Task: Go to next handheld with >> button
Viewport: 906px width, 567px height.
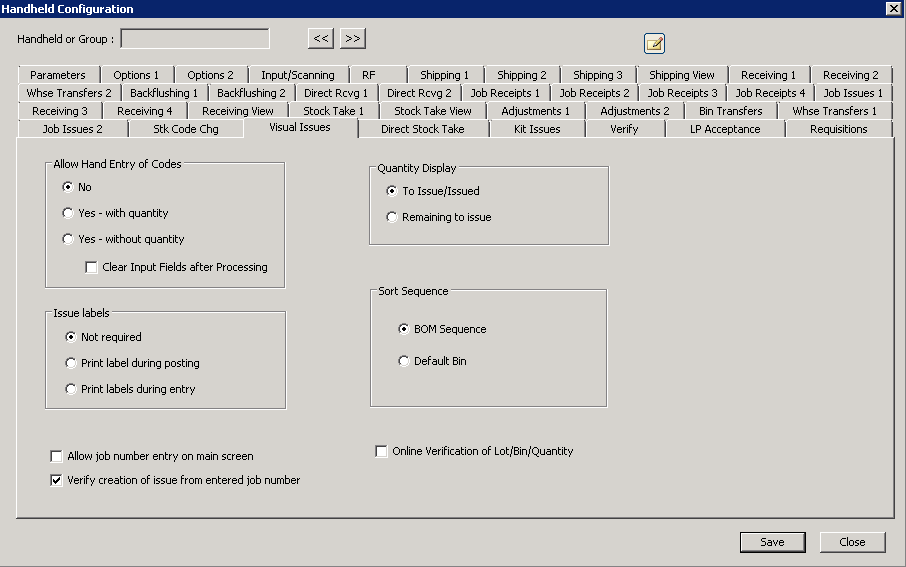Action: (x=352, y=39)
